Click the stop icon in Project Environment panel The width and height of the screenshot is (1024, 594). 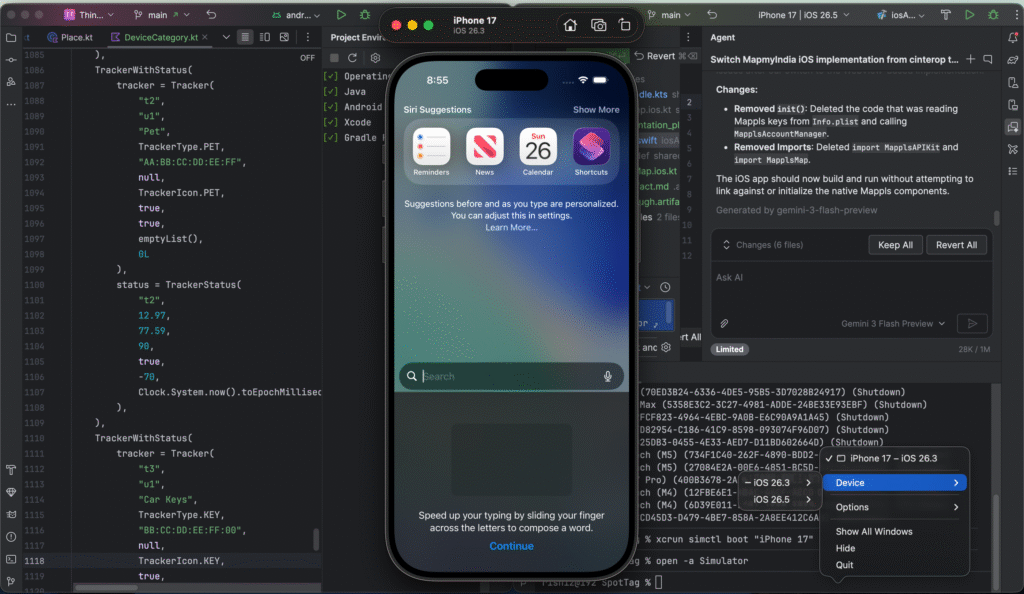click(334, 57)
